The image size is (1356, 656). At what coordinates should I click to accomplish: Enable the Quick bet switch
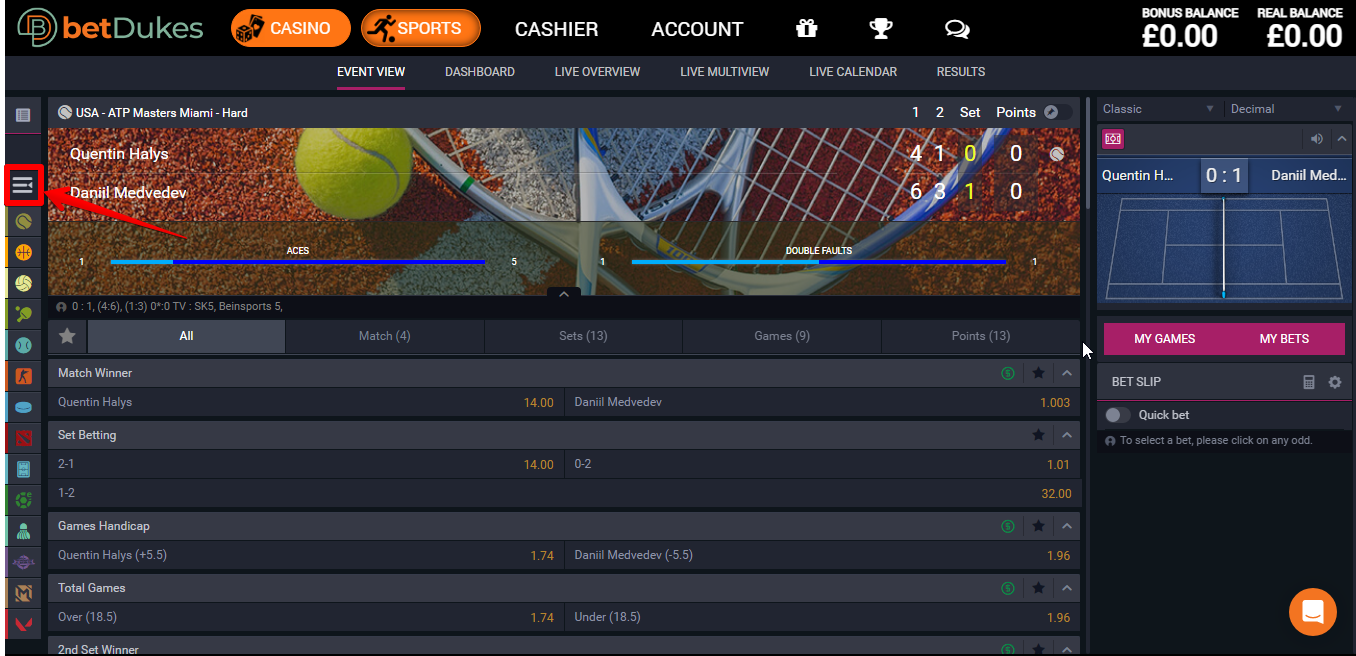1118,415
